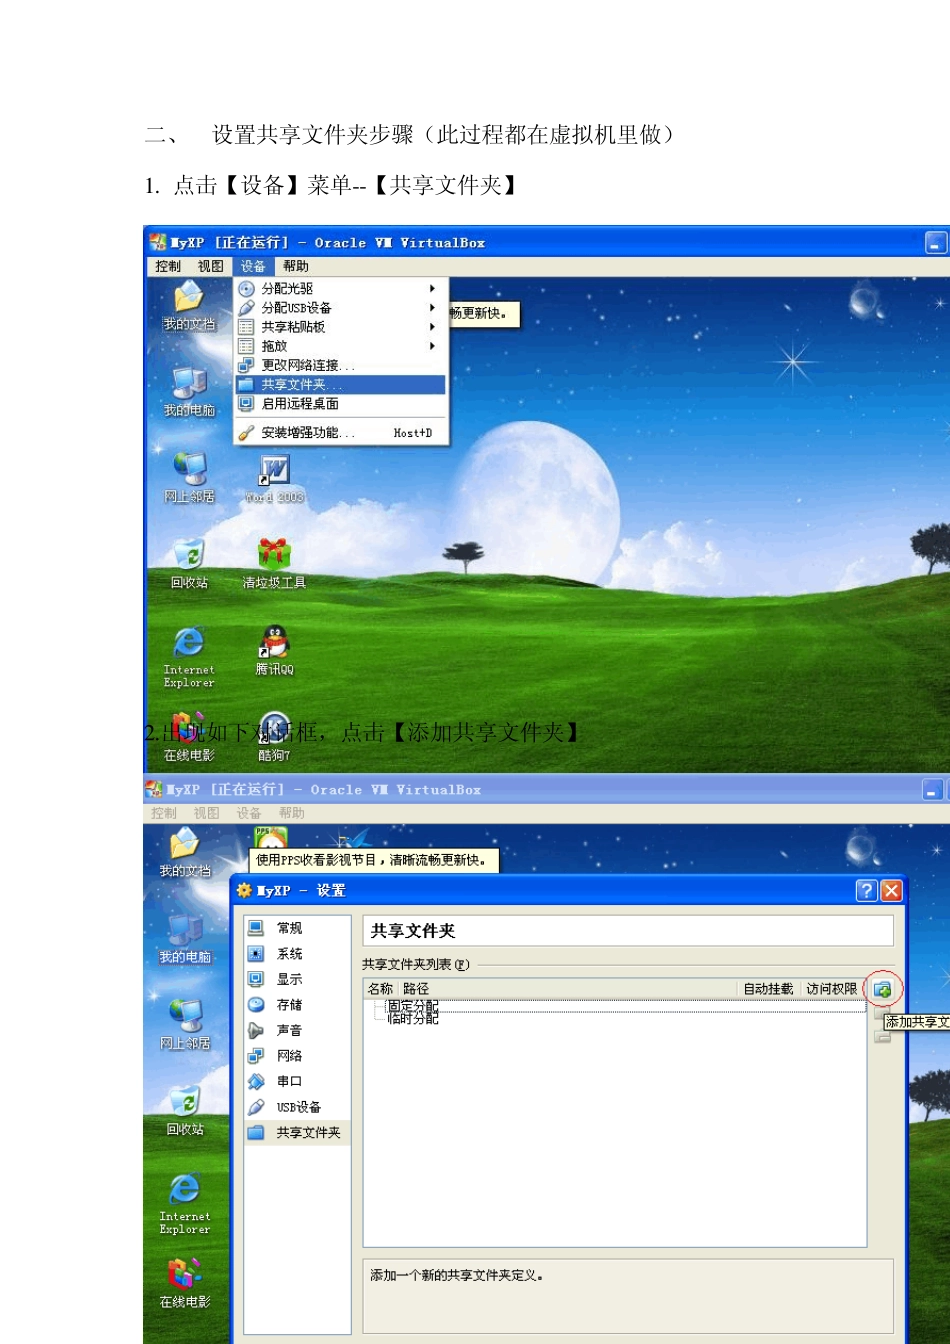Click the PPS icon above the tooltip
950x1344 pixels.
(x=270, y=837)
